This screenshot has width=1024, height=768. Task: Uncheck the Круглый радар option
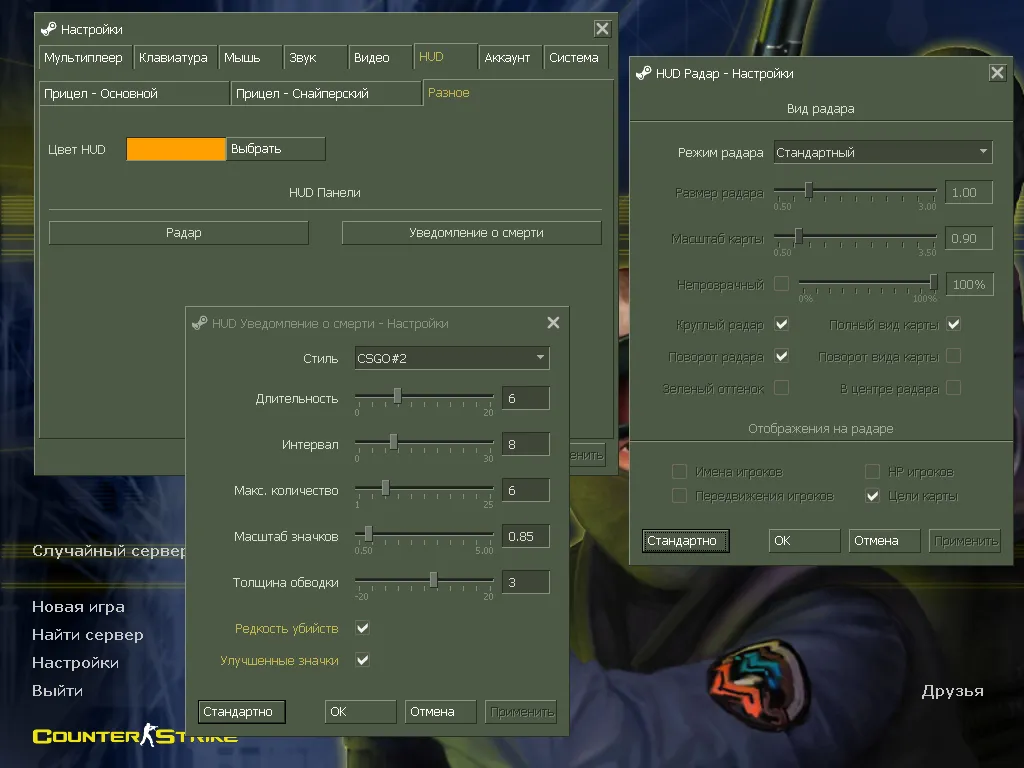click(782, 324)
